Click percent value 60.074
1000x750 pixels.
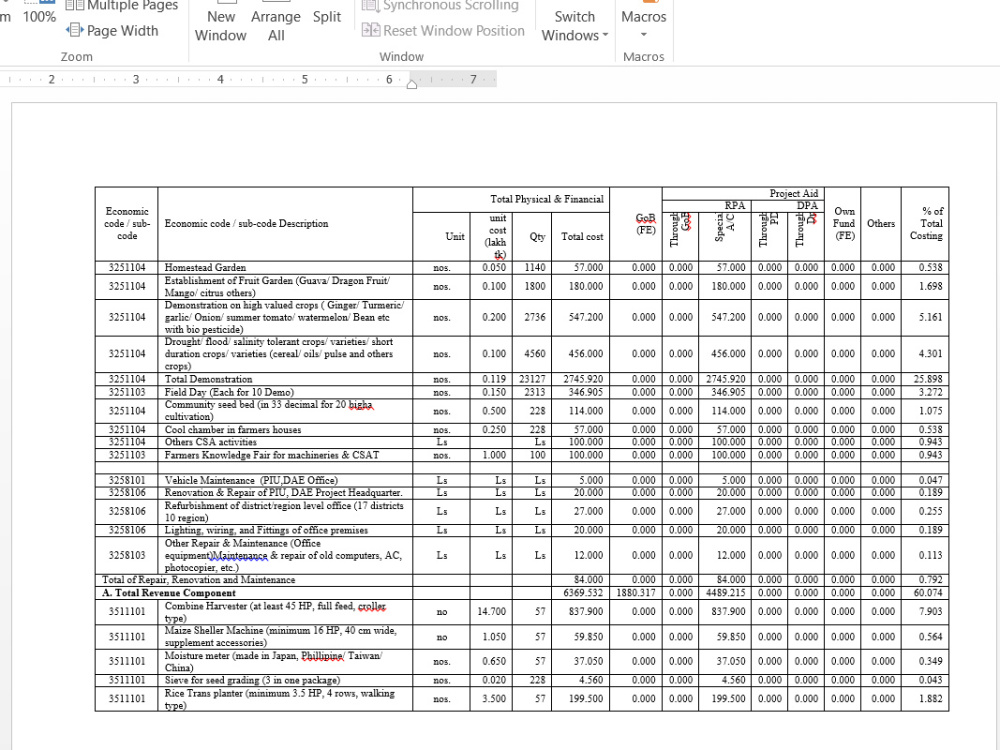[928, 592]
